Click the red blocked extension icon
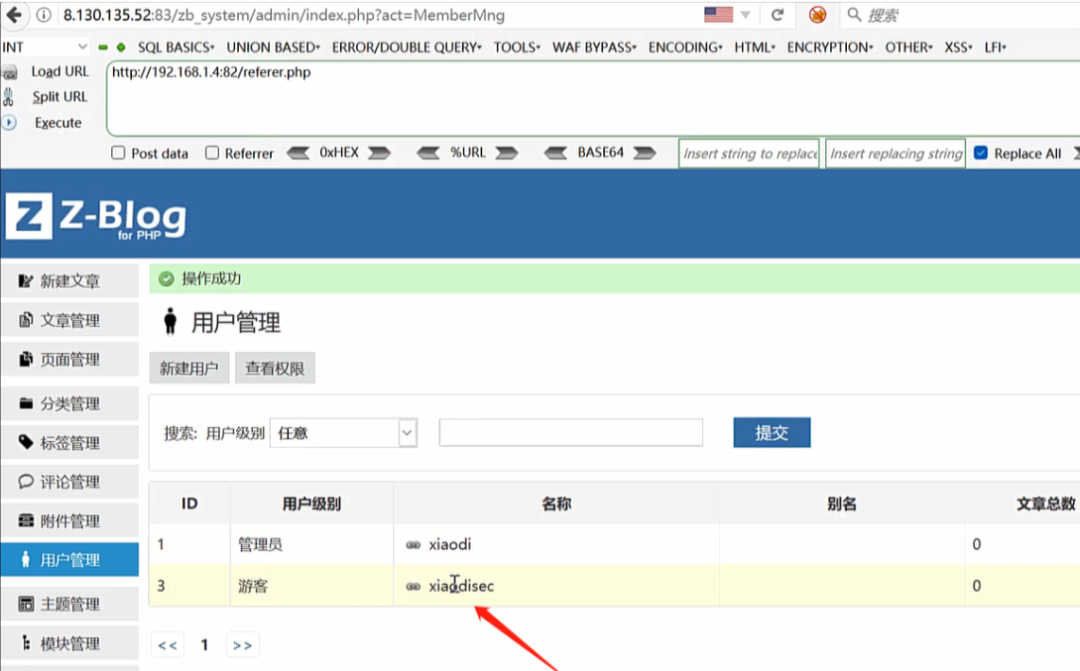The image size is (1080, 671). point(818,14)
